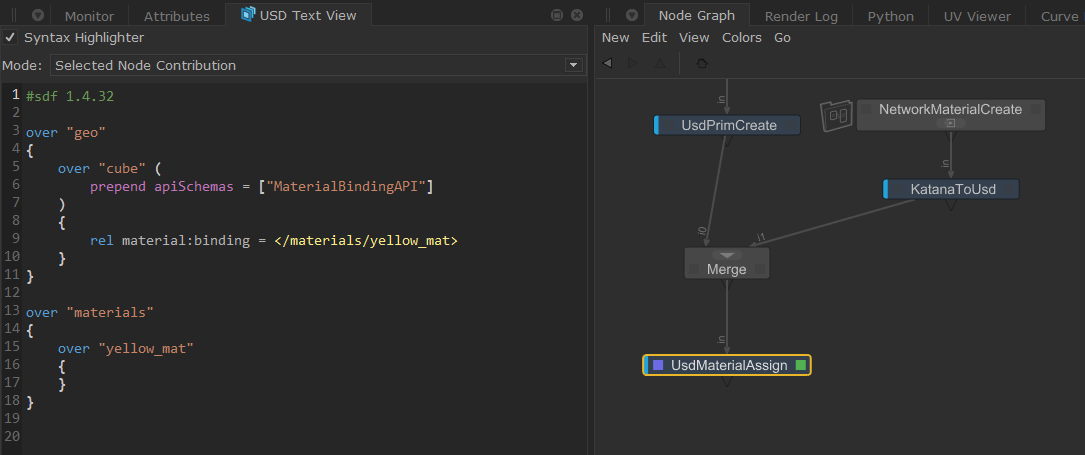Click the blue edit square on UsdMaterialAssign
Image resolution: width=1085 pixels, height=455 pixels.
pyautogui.click(x=658, y=366)
